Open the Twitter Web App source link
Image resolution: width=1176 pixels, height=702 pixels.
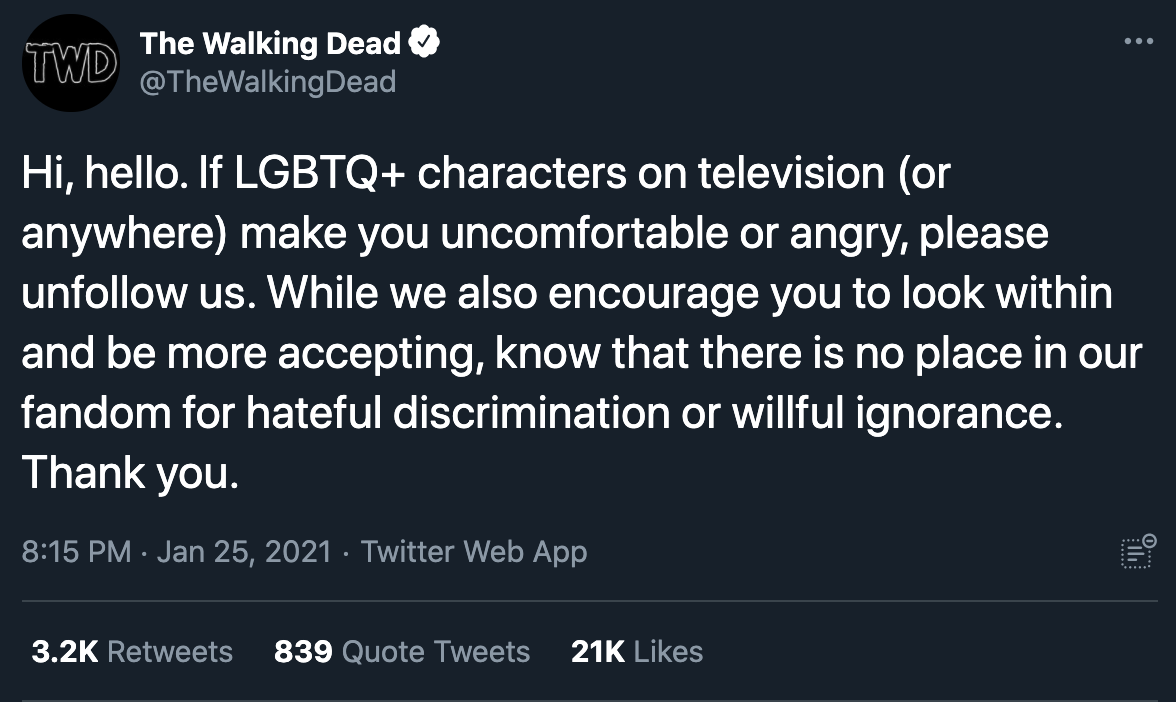click(473, 552)
